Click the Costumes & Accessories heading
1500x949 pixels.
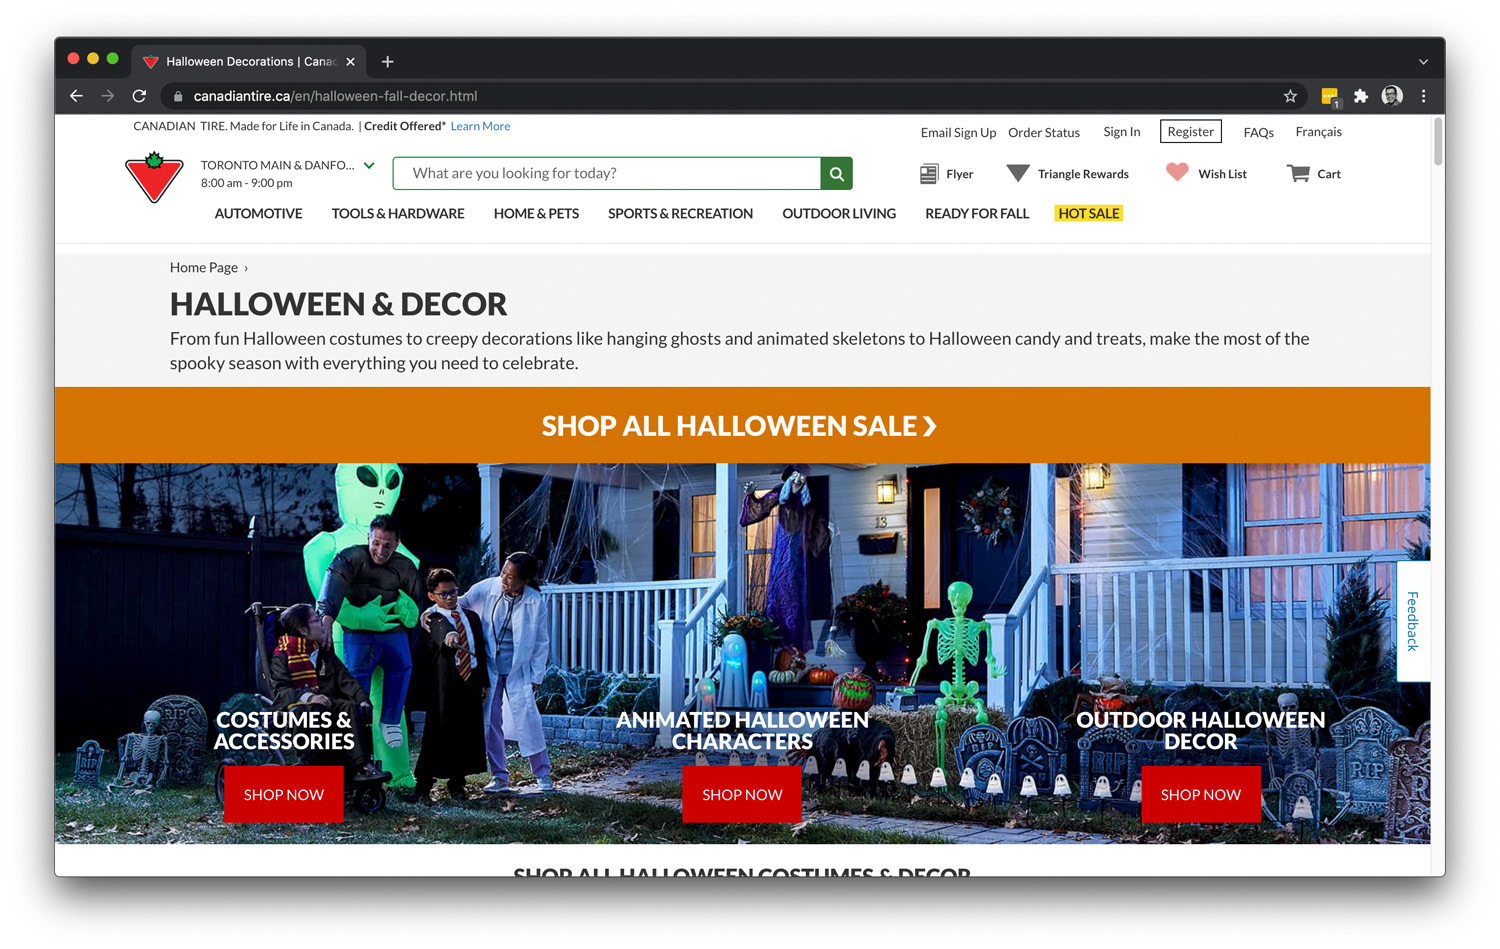pyautogui.click(x=284, y=731)
